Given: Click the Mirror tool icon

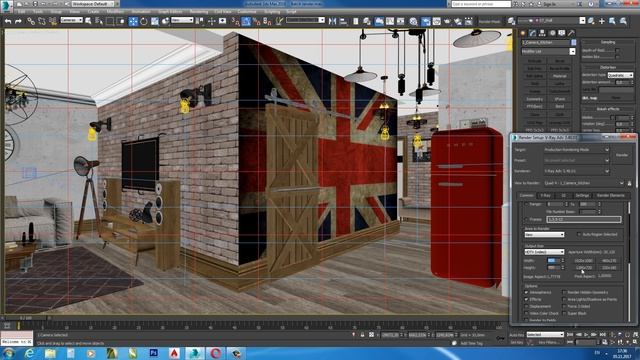Looking at the screenshot, I should 332,21.
